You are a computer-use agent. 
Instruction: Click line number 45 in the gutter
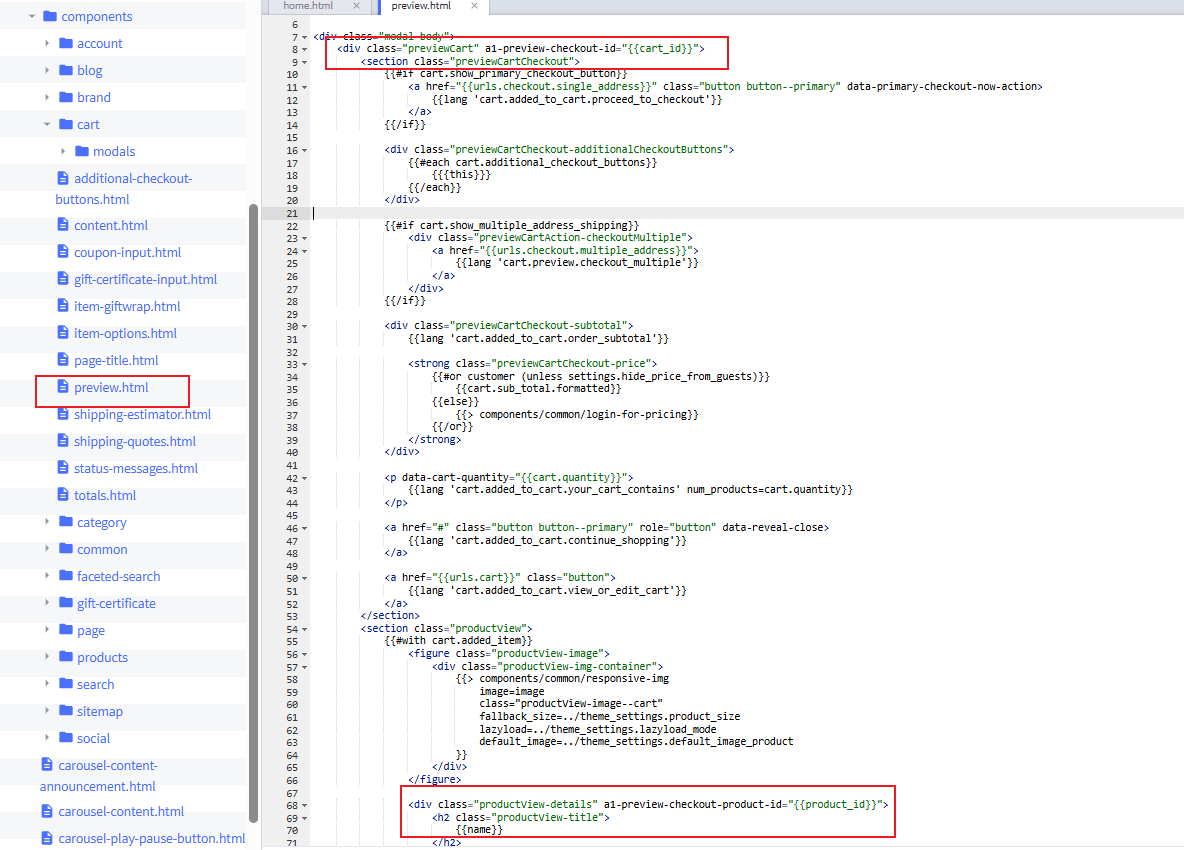click(292, 516)
